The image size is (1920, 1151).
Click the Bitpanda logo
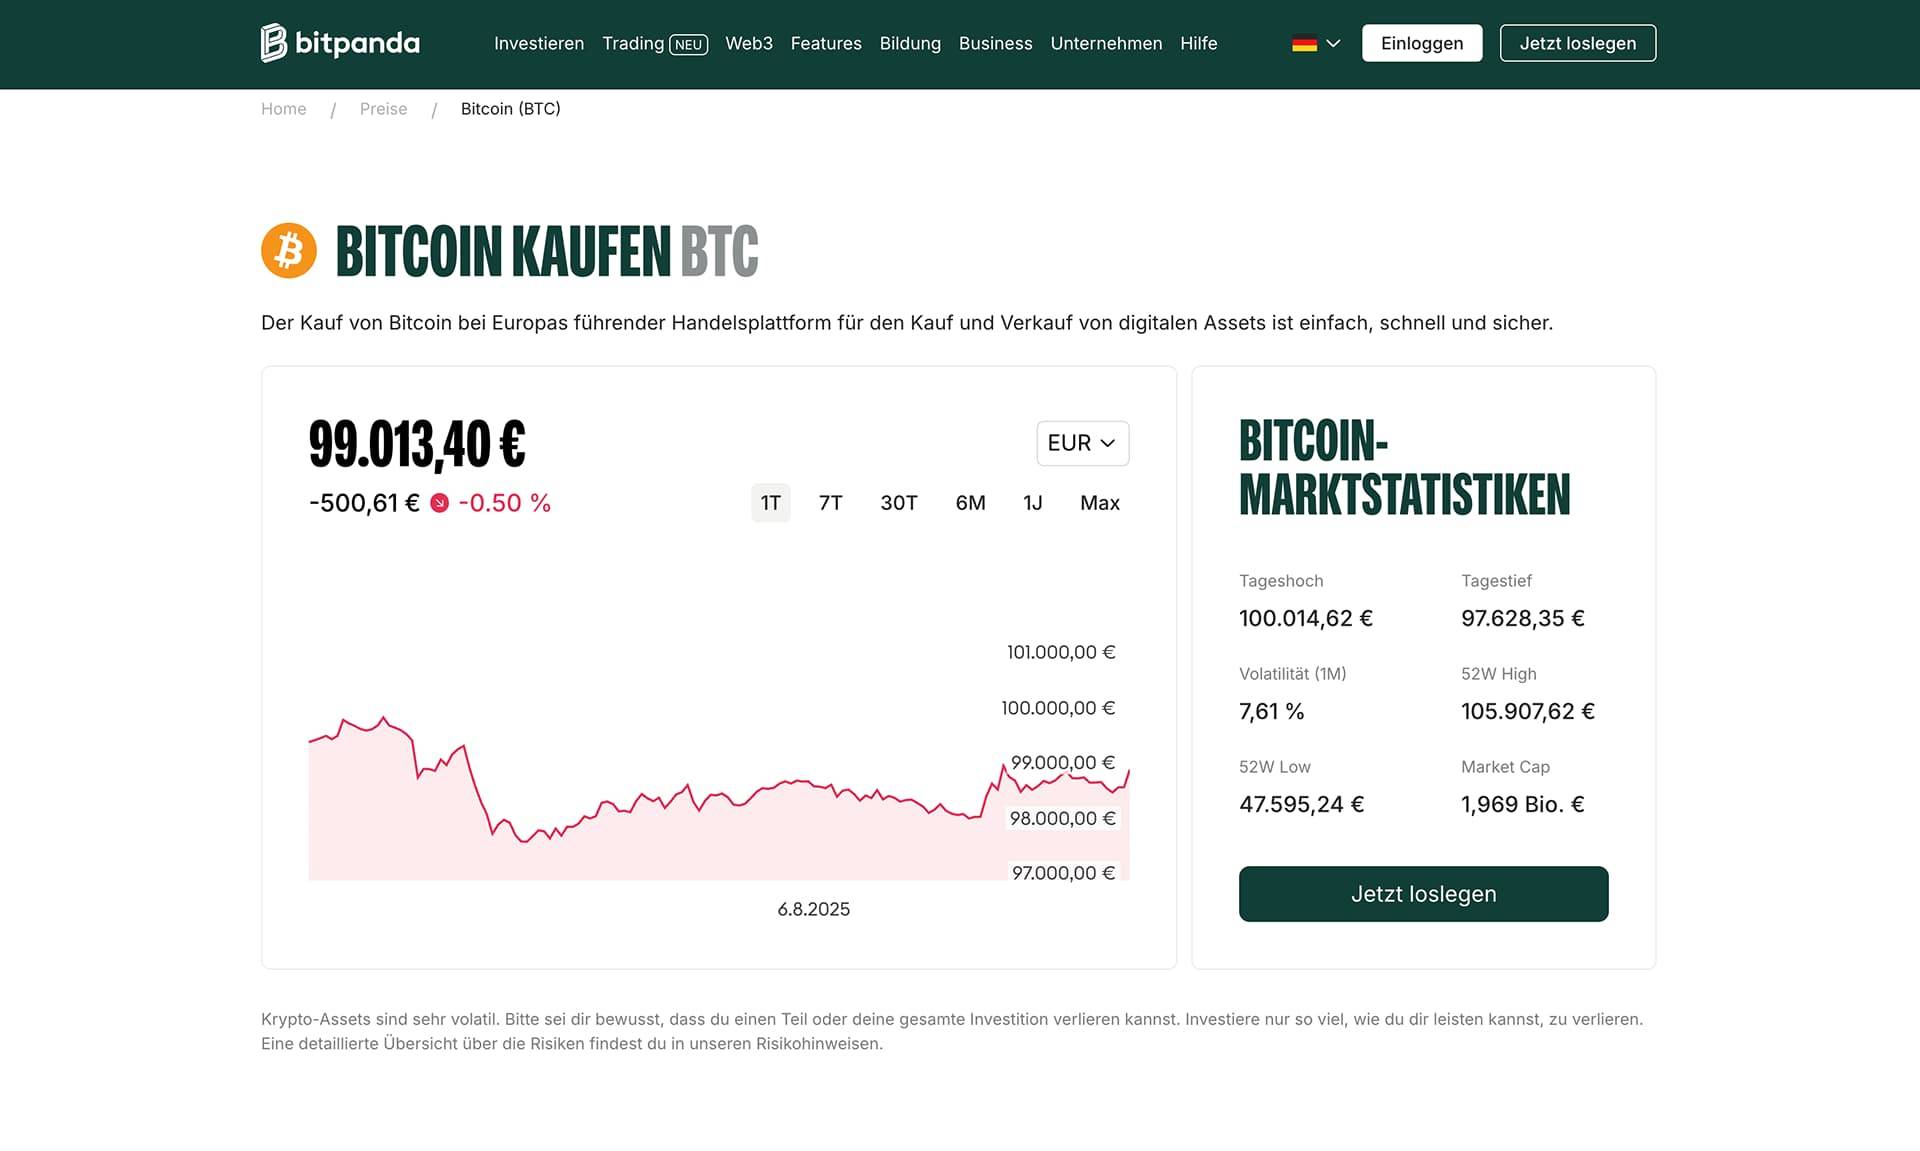point(340,43)
